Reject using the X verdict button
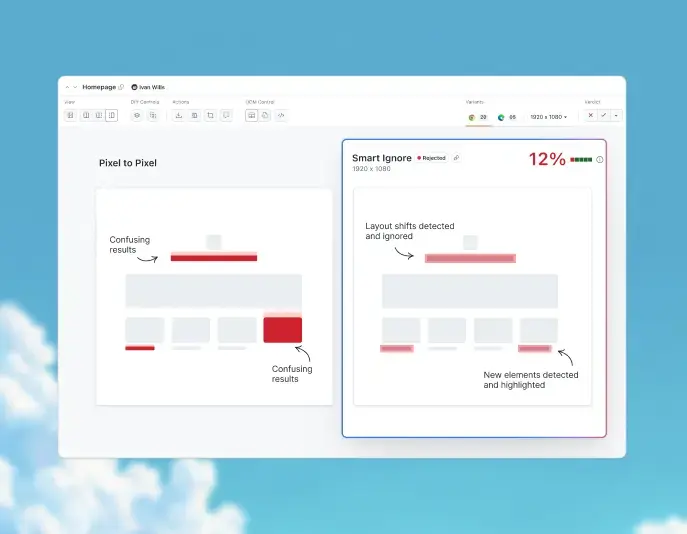The width and height of the screenshot is (687, 534). (x=590, y=116)
